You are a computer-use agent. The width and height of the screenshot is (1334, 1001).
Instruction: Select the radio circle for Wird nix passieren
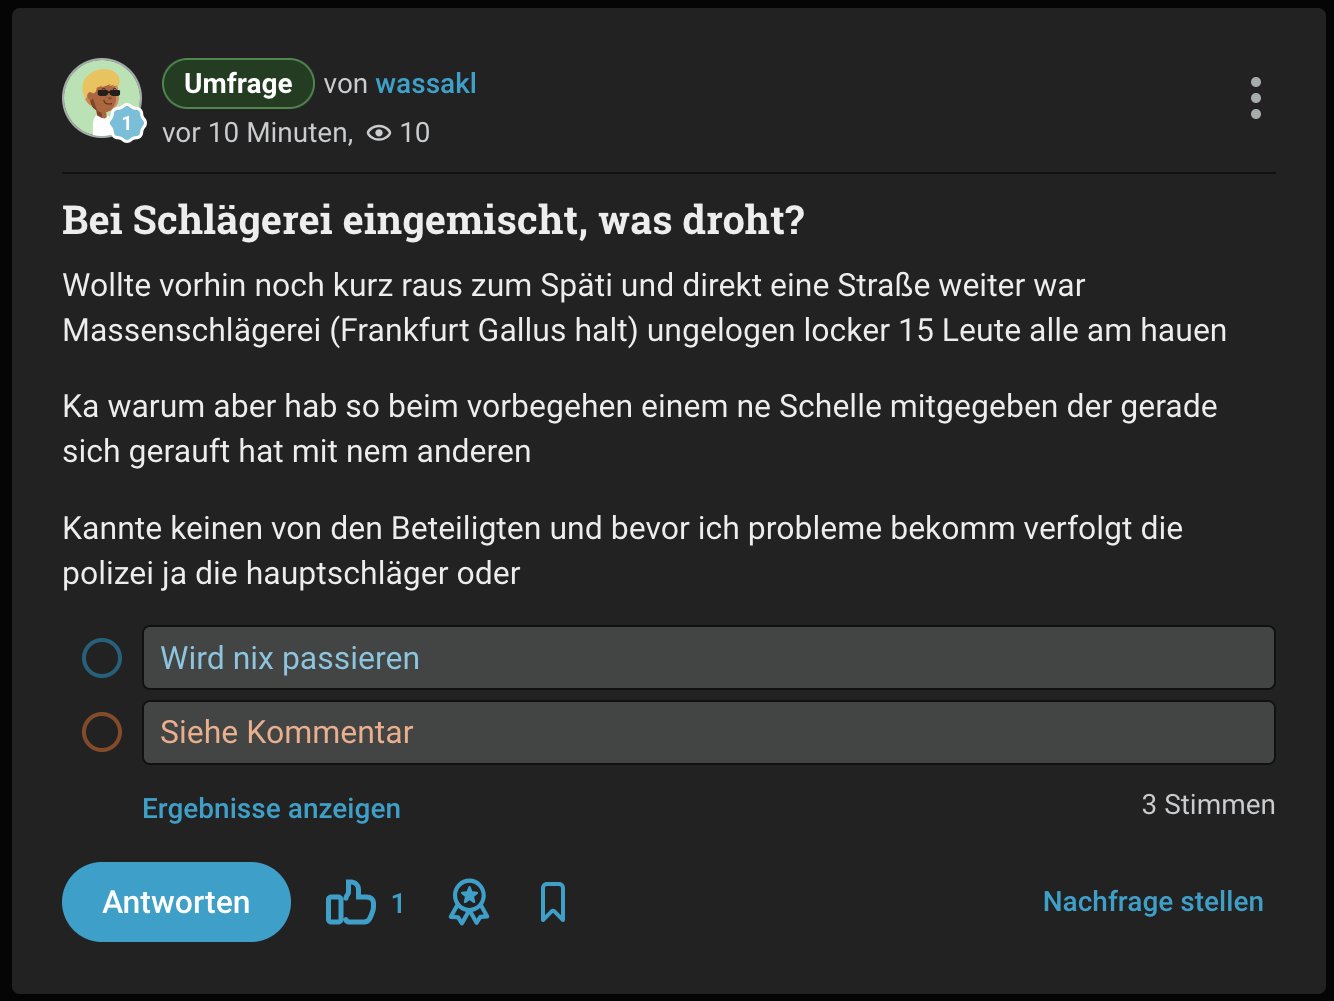point(102,658)
